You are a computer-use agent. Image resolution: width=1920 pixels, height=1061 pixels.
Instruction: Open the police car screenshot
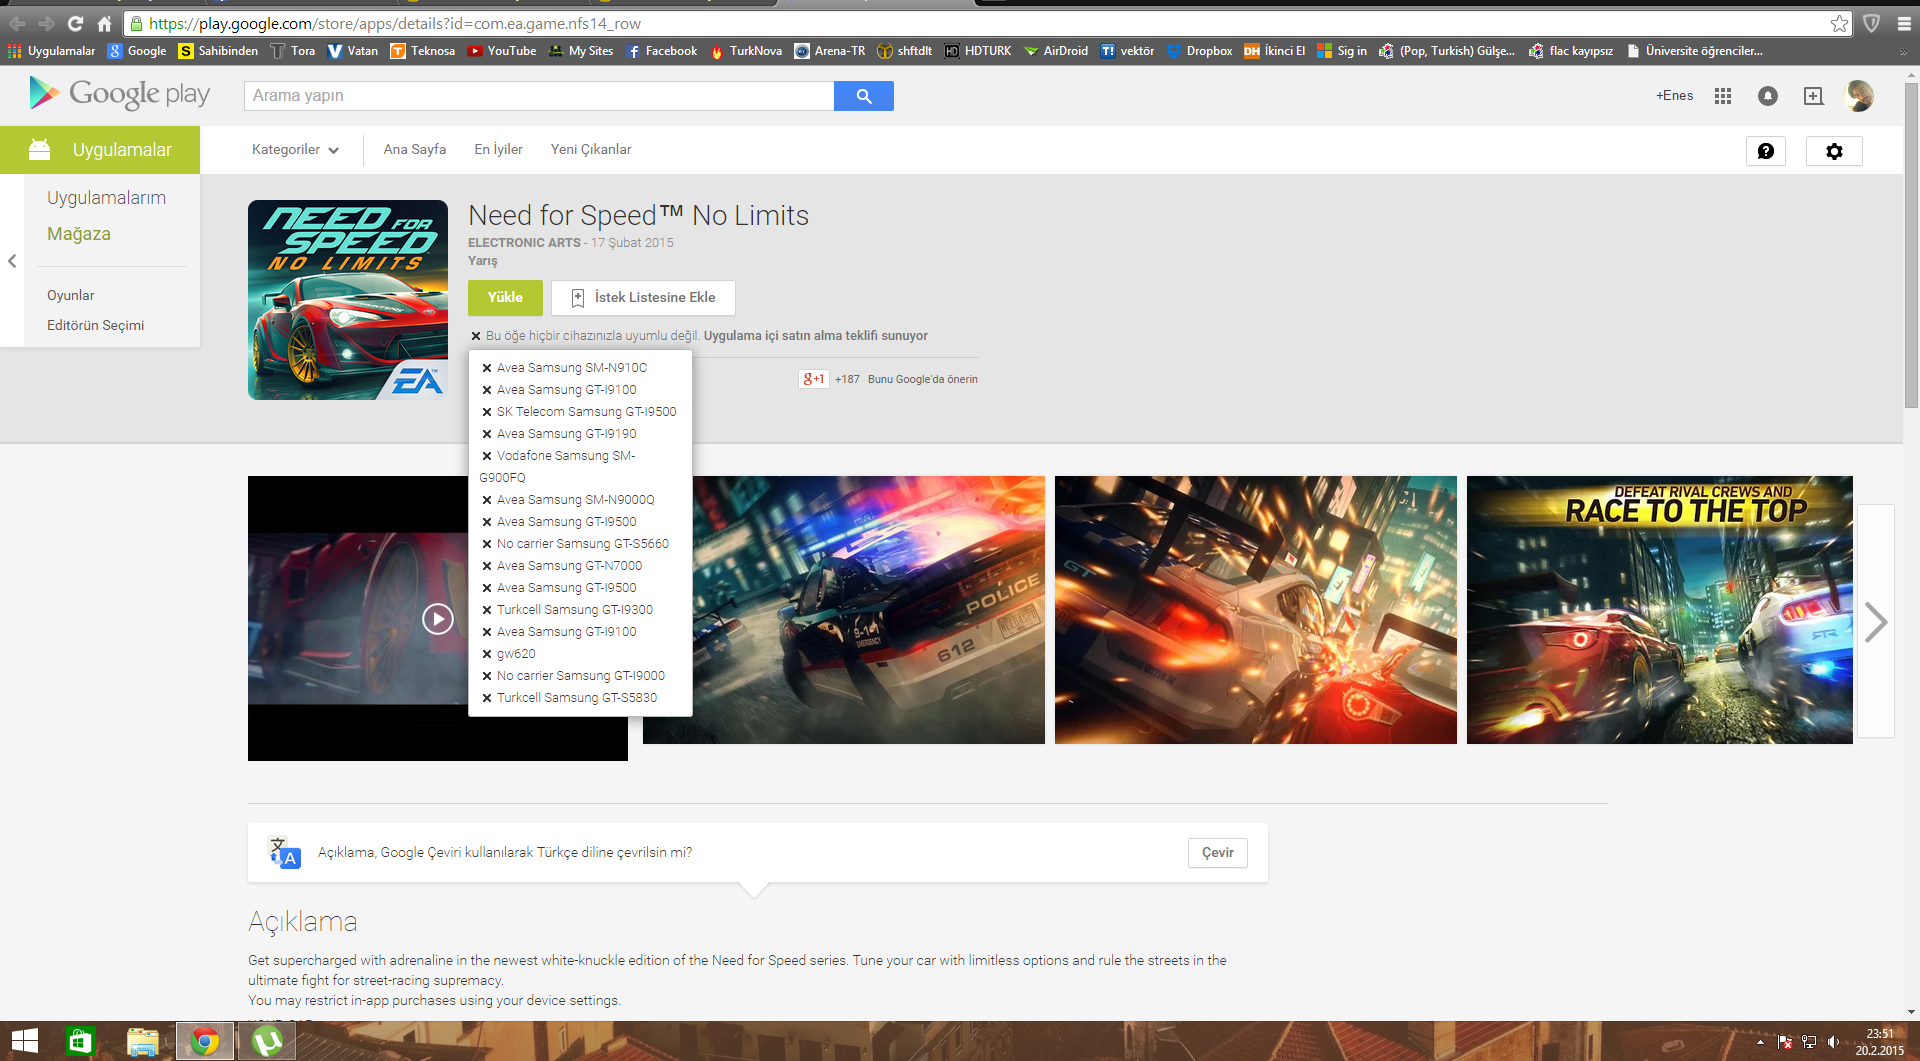point(868,610)
